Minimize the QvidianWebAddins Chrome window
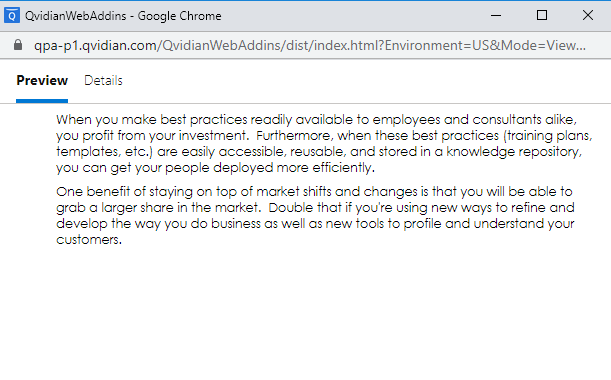The image size is (611, 380). (x=496, y=16)
